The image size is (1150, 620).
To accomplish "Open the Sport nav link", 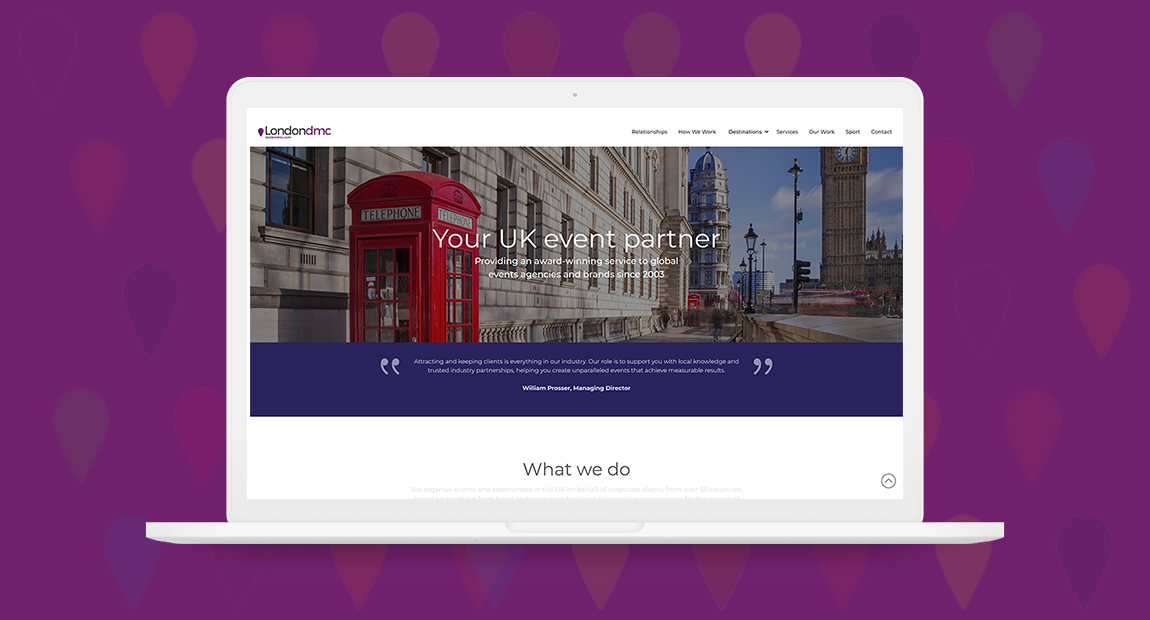I will (x=852, y=132).
